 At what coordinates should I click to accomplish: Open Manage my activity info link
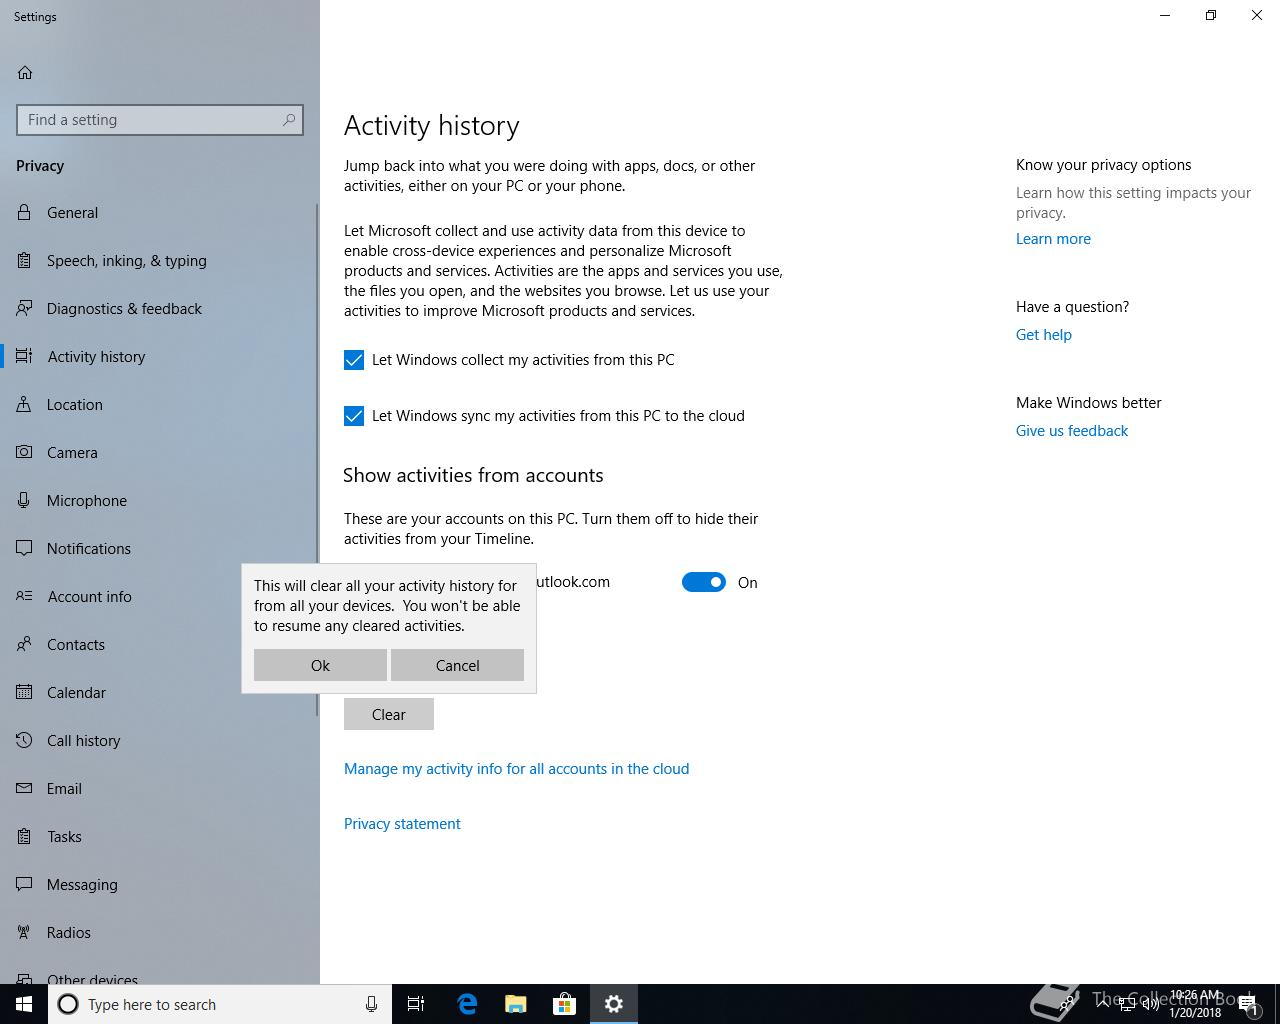pos(516,768)
